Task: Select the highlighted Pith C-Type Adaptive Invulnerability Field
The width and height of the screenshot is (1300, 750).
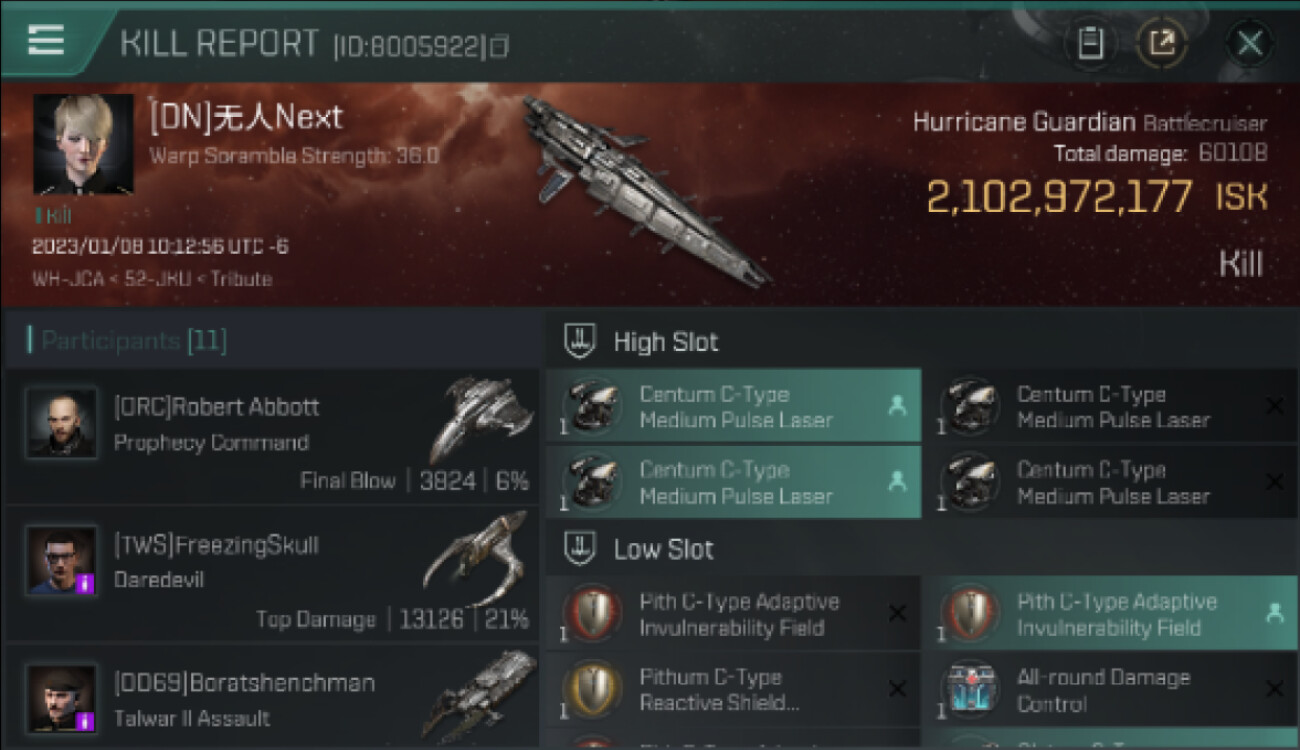Action: click(1109, 614)
